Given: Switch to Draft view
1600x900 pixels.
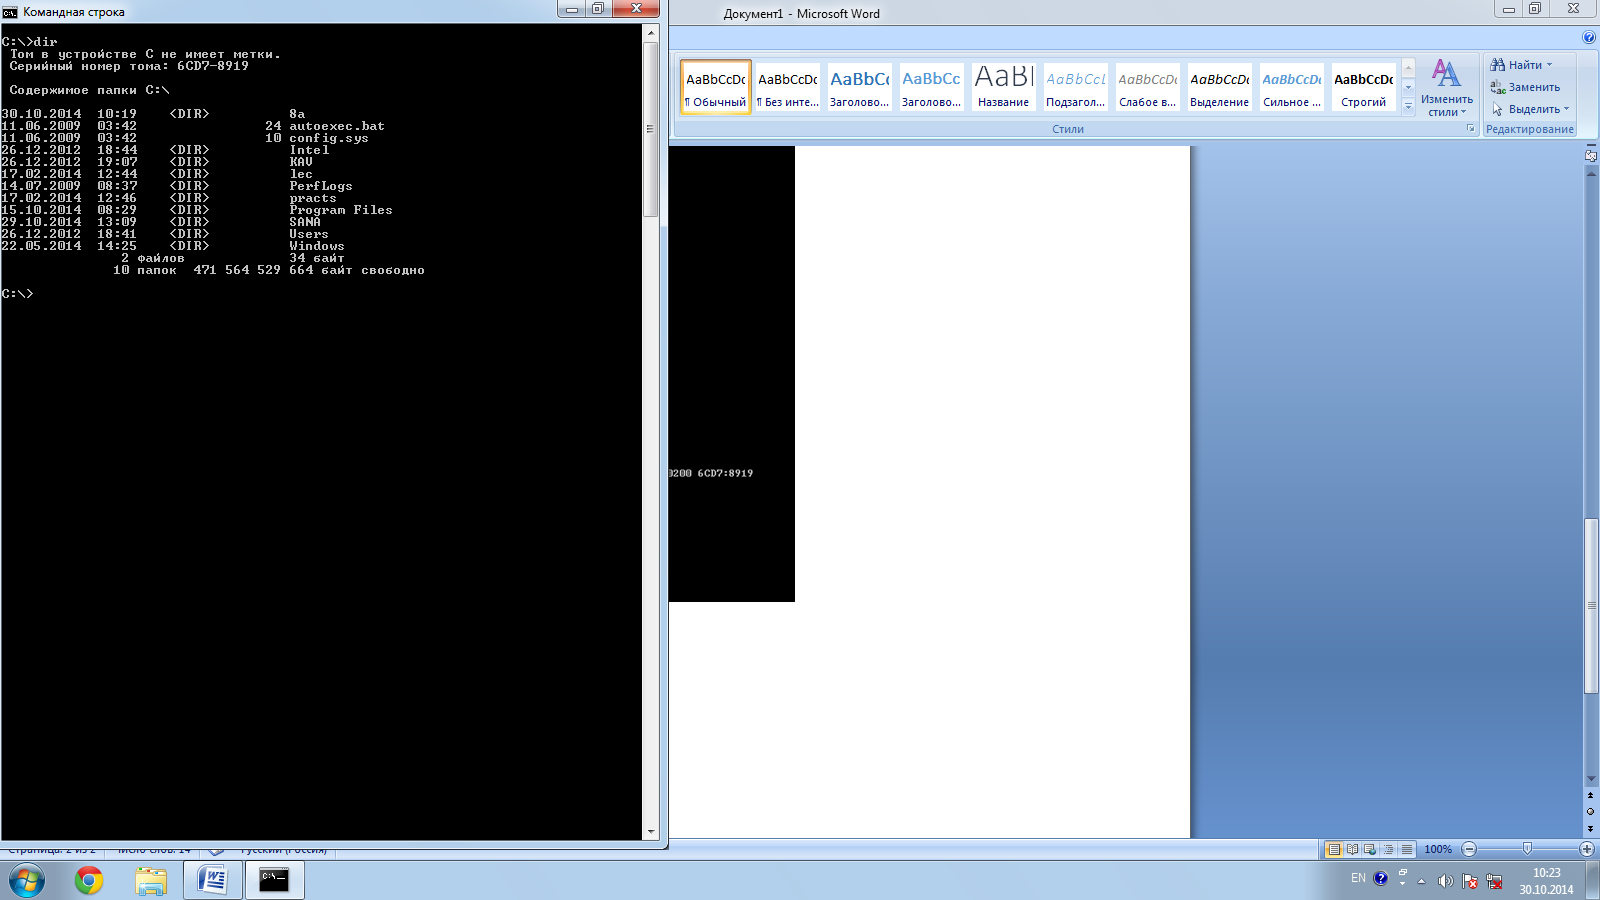Looking at the screenshot, I should tap(1407, 849).
